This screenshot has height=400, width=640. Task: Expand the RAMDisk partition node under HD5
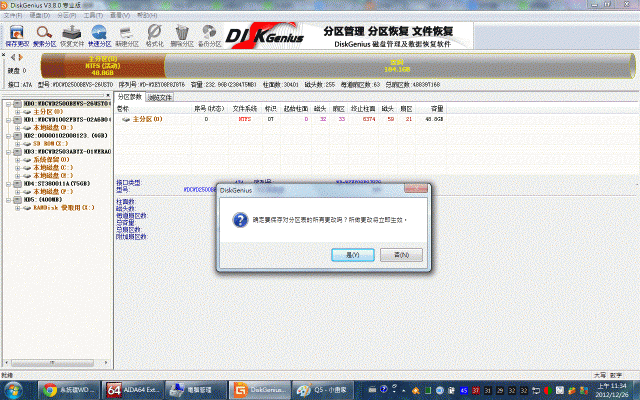18,208
